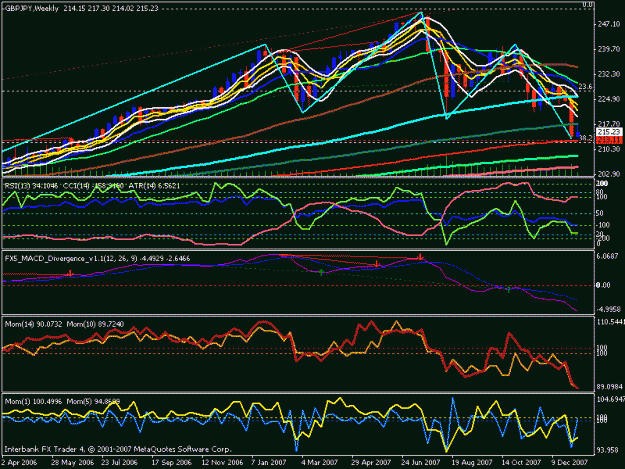
Task: Select the 217.70 price axis label
Action: point(609,124)
